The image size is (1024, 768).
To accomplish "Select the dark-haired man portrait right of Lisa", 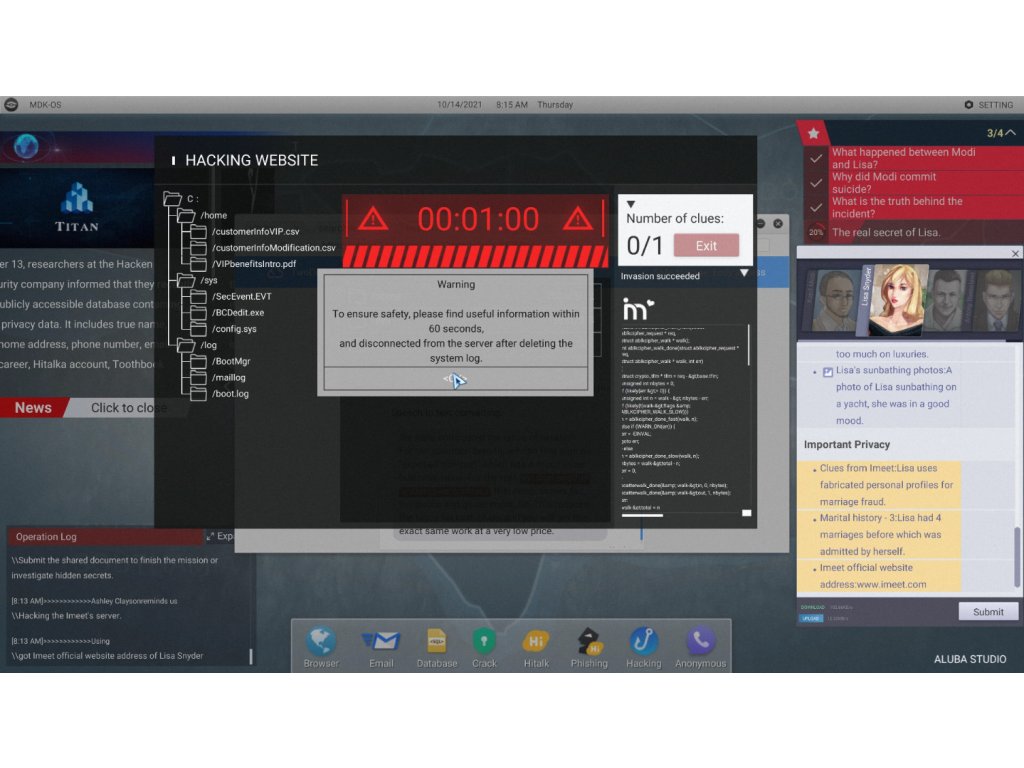I will pyautogui.click(x=948, y=301).
